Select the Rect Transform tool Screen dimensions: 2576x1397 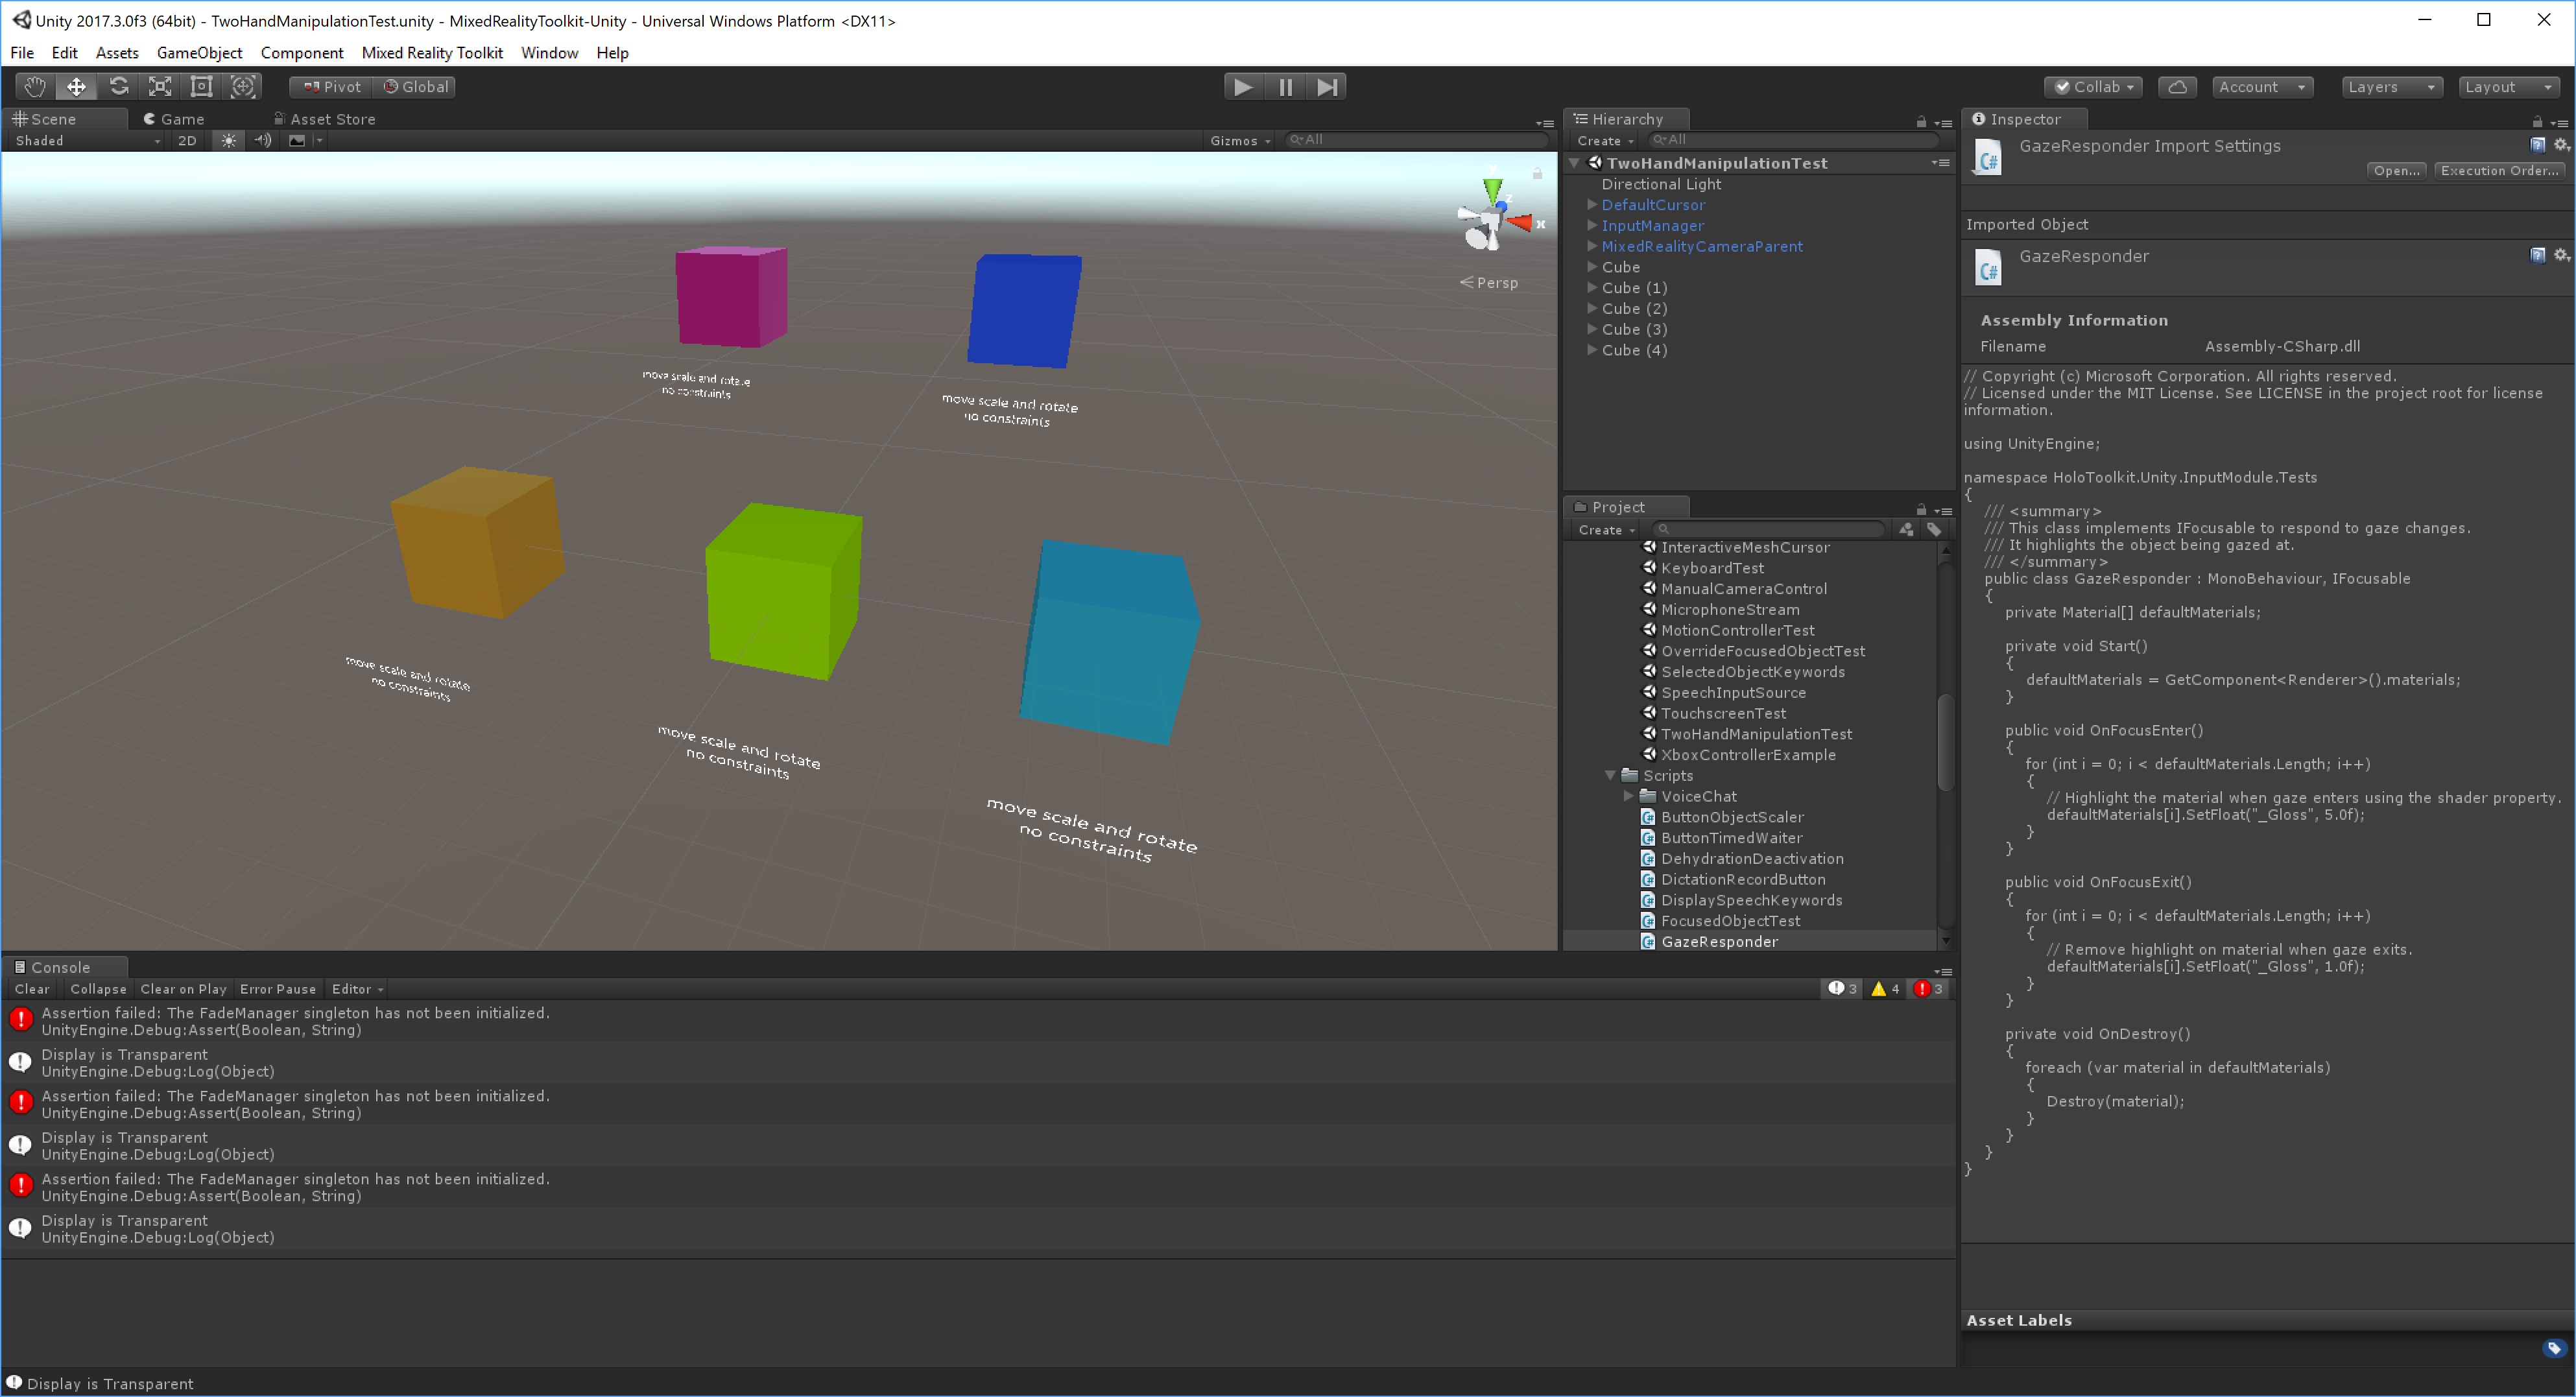pos(201,87)
